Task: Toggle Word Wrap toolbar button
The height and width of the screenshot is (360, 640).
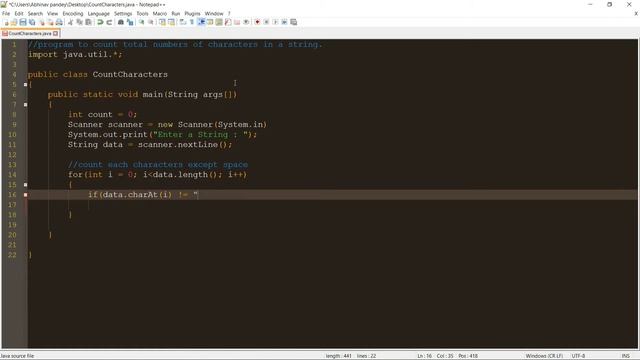Action: [182, 22]
